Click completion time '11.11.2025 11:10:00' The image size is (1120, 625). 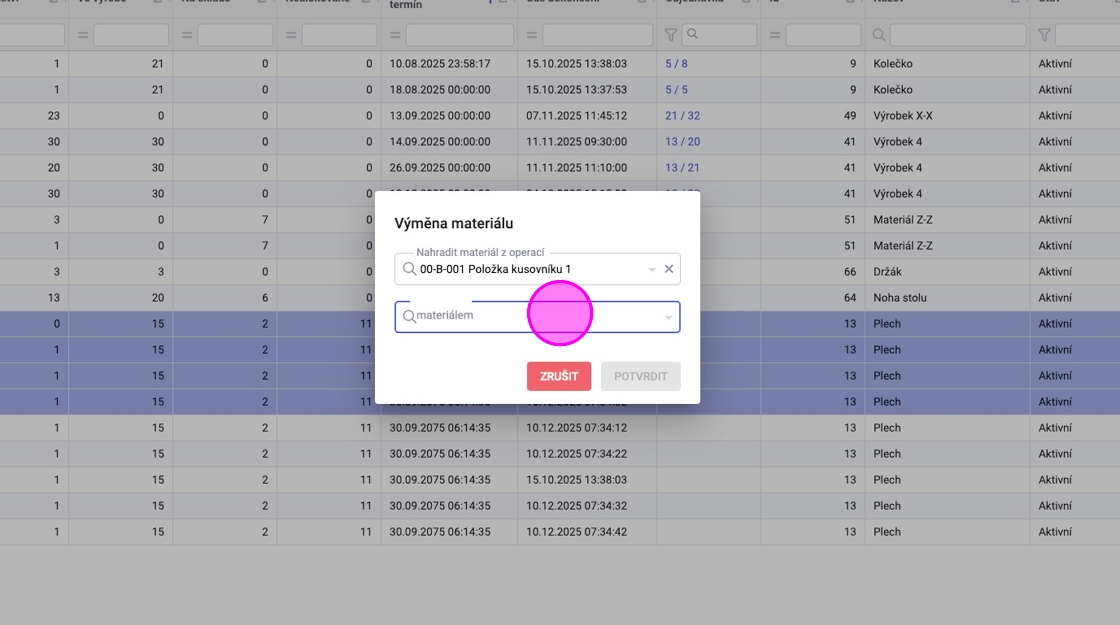coord(576,168)
